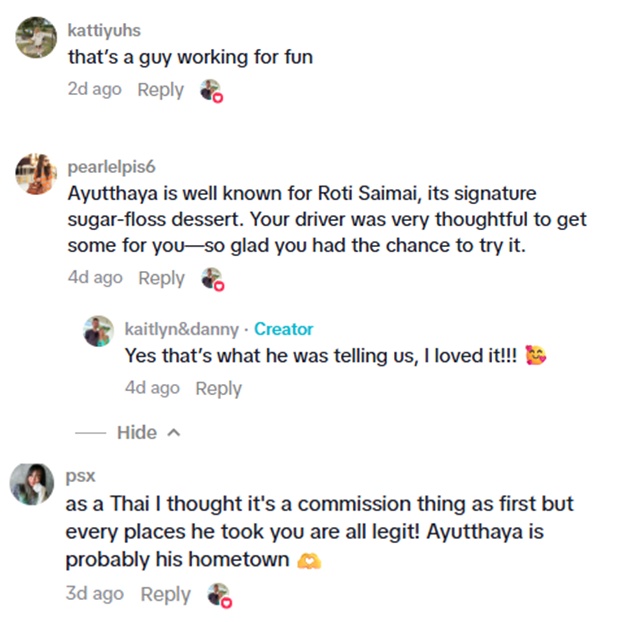
Task: Click the 'working for fun' comment text
Action: pyautogui.click(x=190, y=57)
